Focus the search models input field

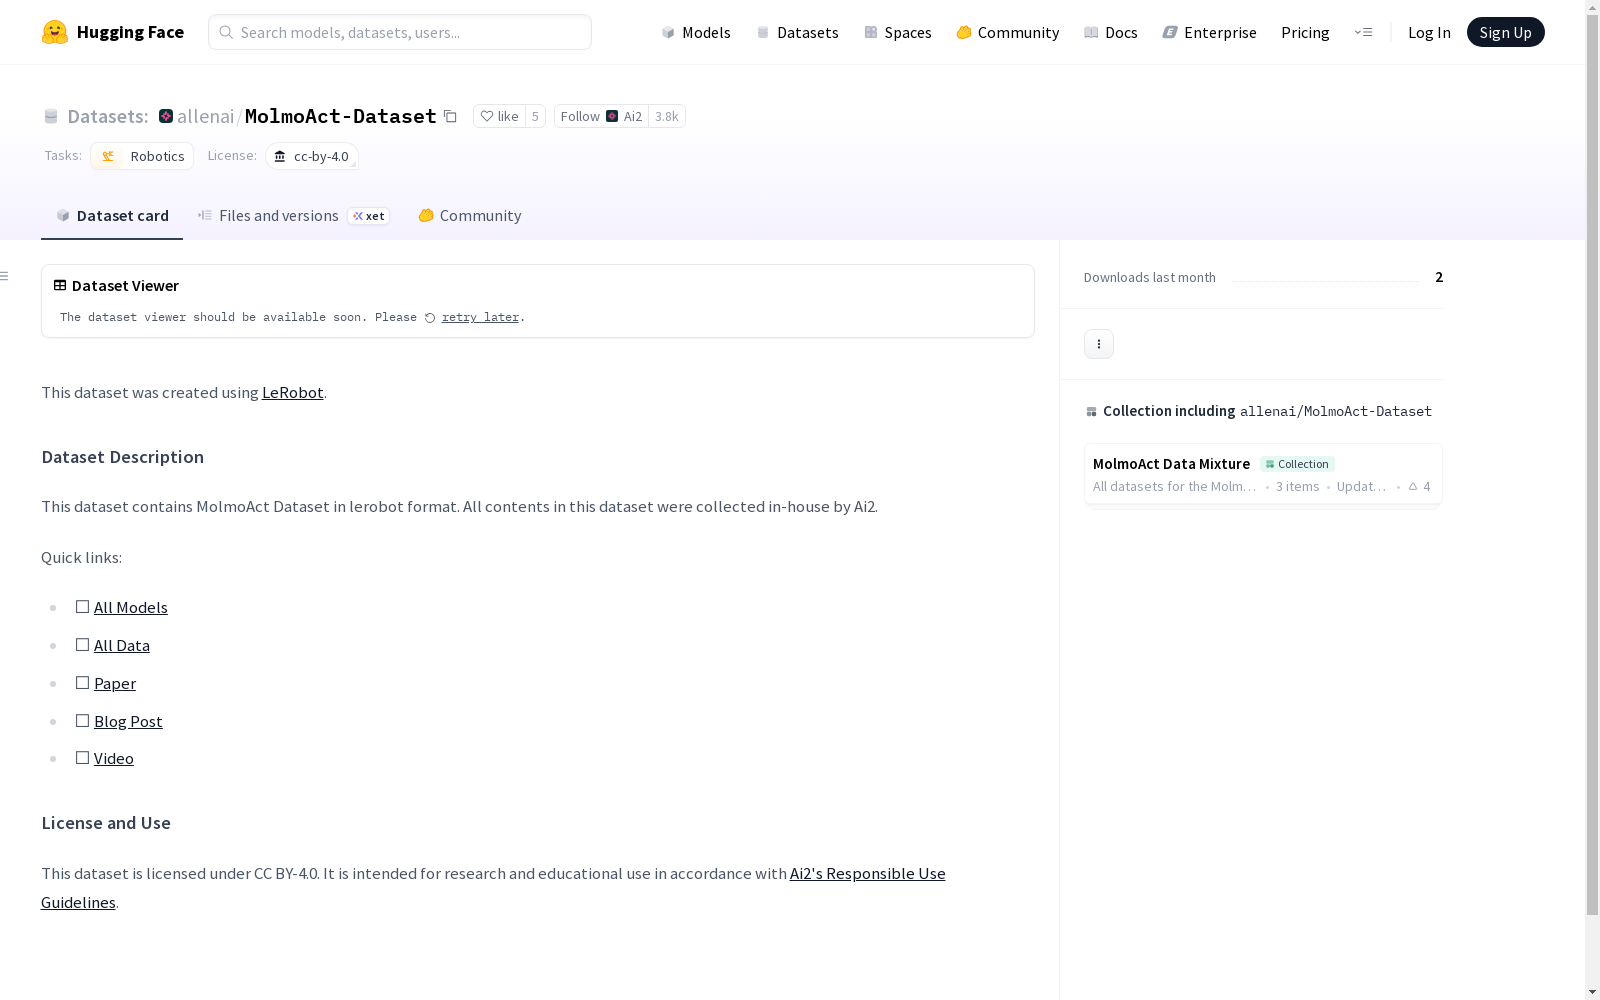(400, 32)
